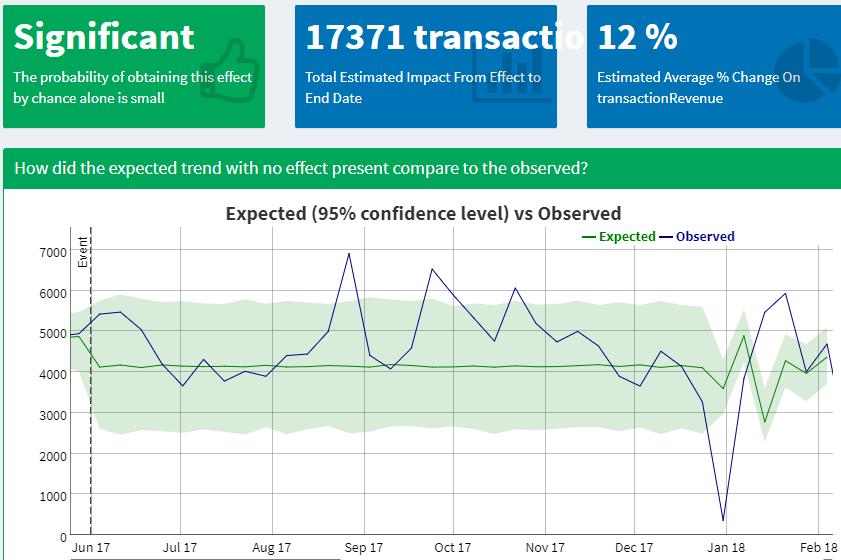
Task: Click the 7000 y-axis label
Action: click(x=53, y=252)
